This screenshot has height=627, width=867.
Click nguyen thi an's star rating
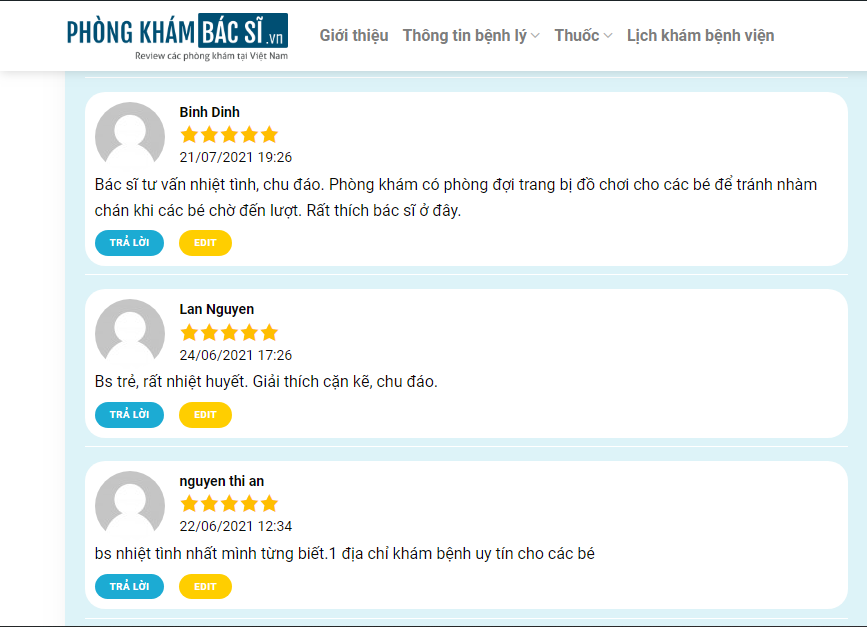tap(229, 504)
